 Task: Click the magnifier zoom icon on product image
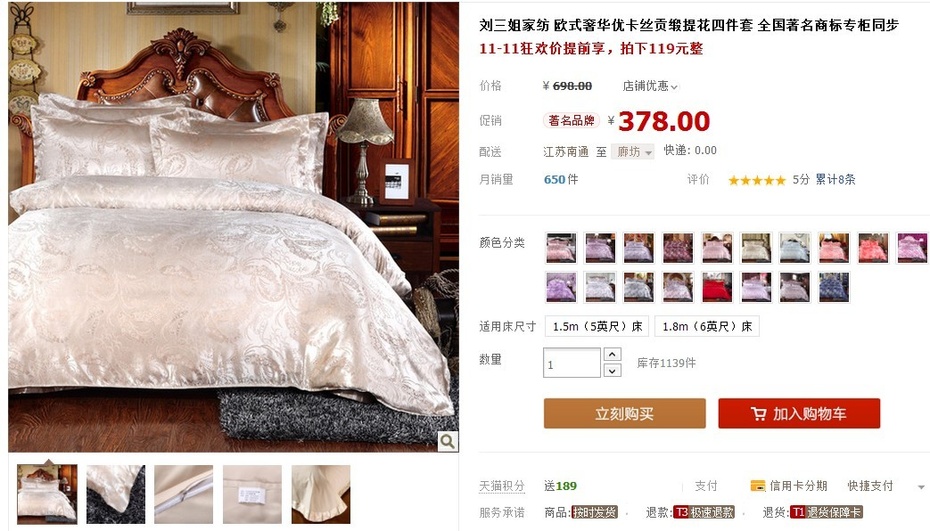pyautogui.click(x=448, y=441)
